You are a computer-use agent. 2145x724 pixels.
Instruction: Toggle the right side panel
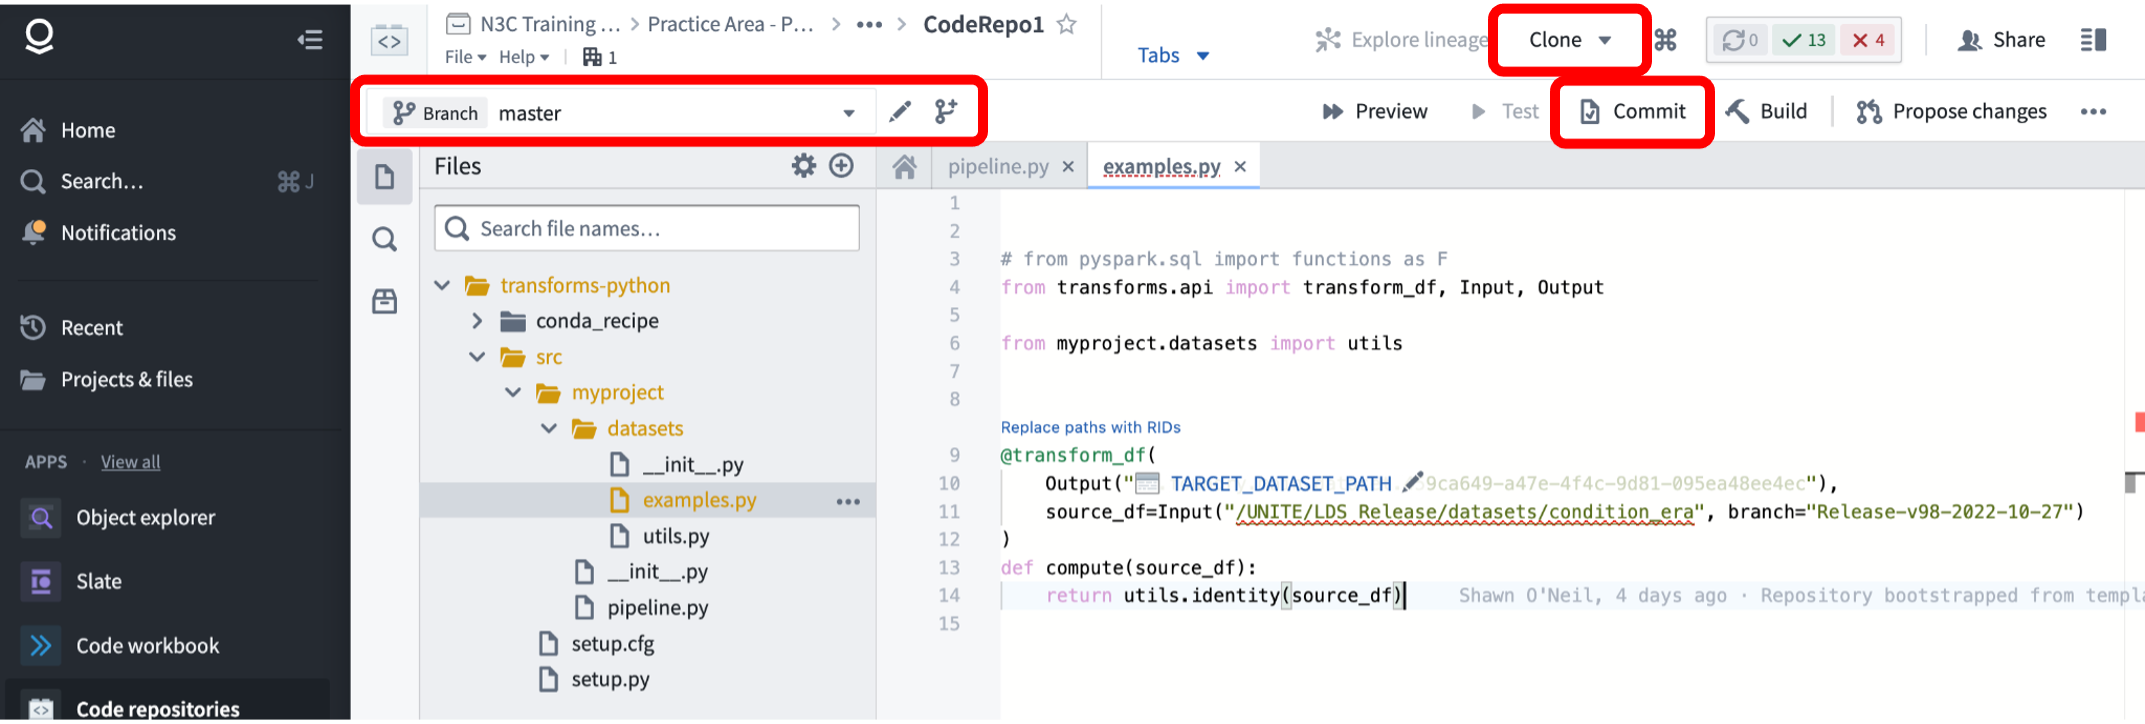click(x=2093, y=40)
